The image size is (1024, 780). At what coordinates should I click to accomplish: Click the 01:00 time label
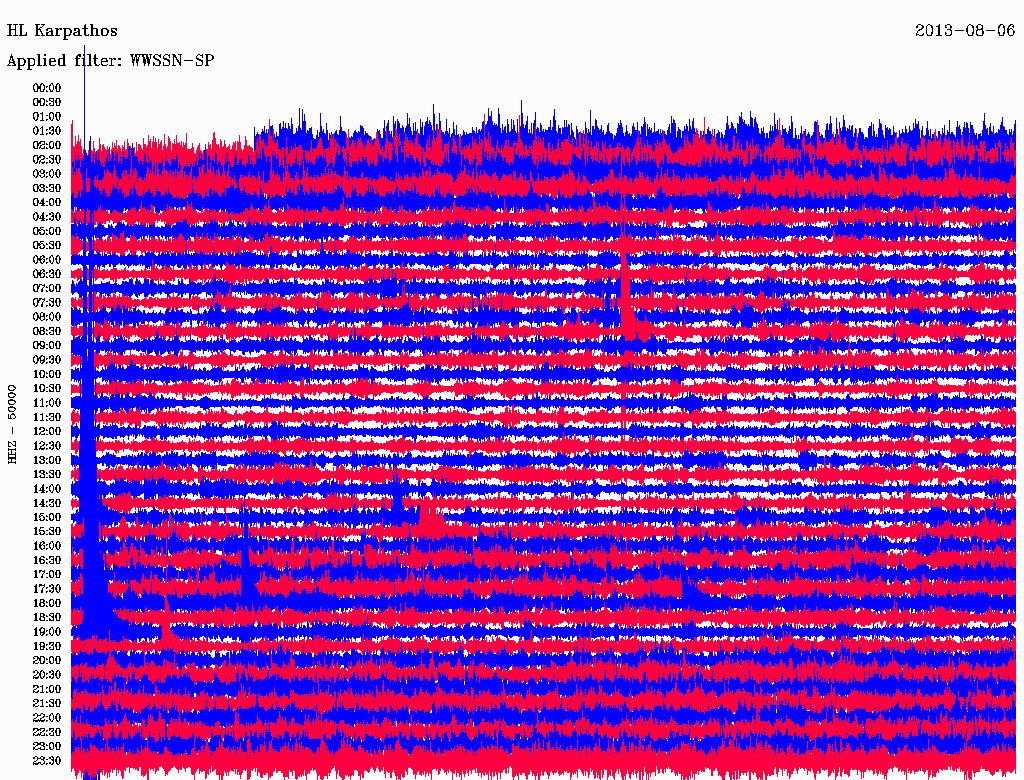(x=47, y=117)
